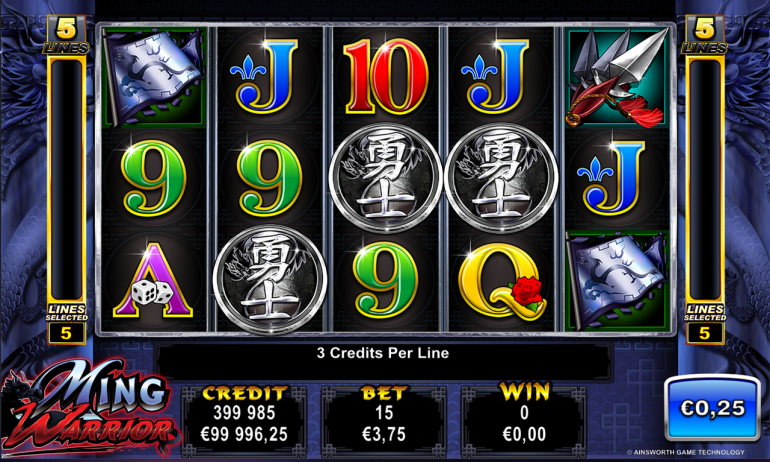
Task: Click the €0,25 denomination button
Action: [x=712, y=408]
